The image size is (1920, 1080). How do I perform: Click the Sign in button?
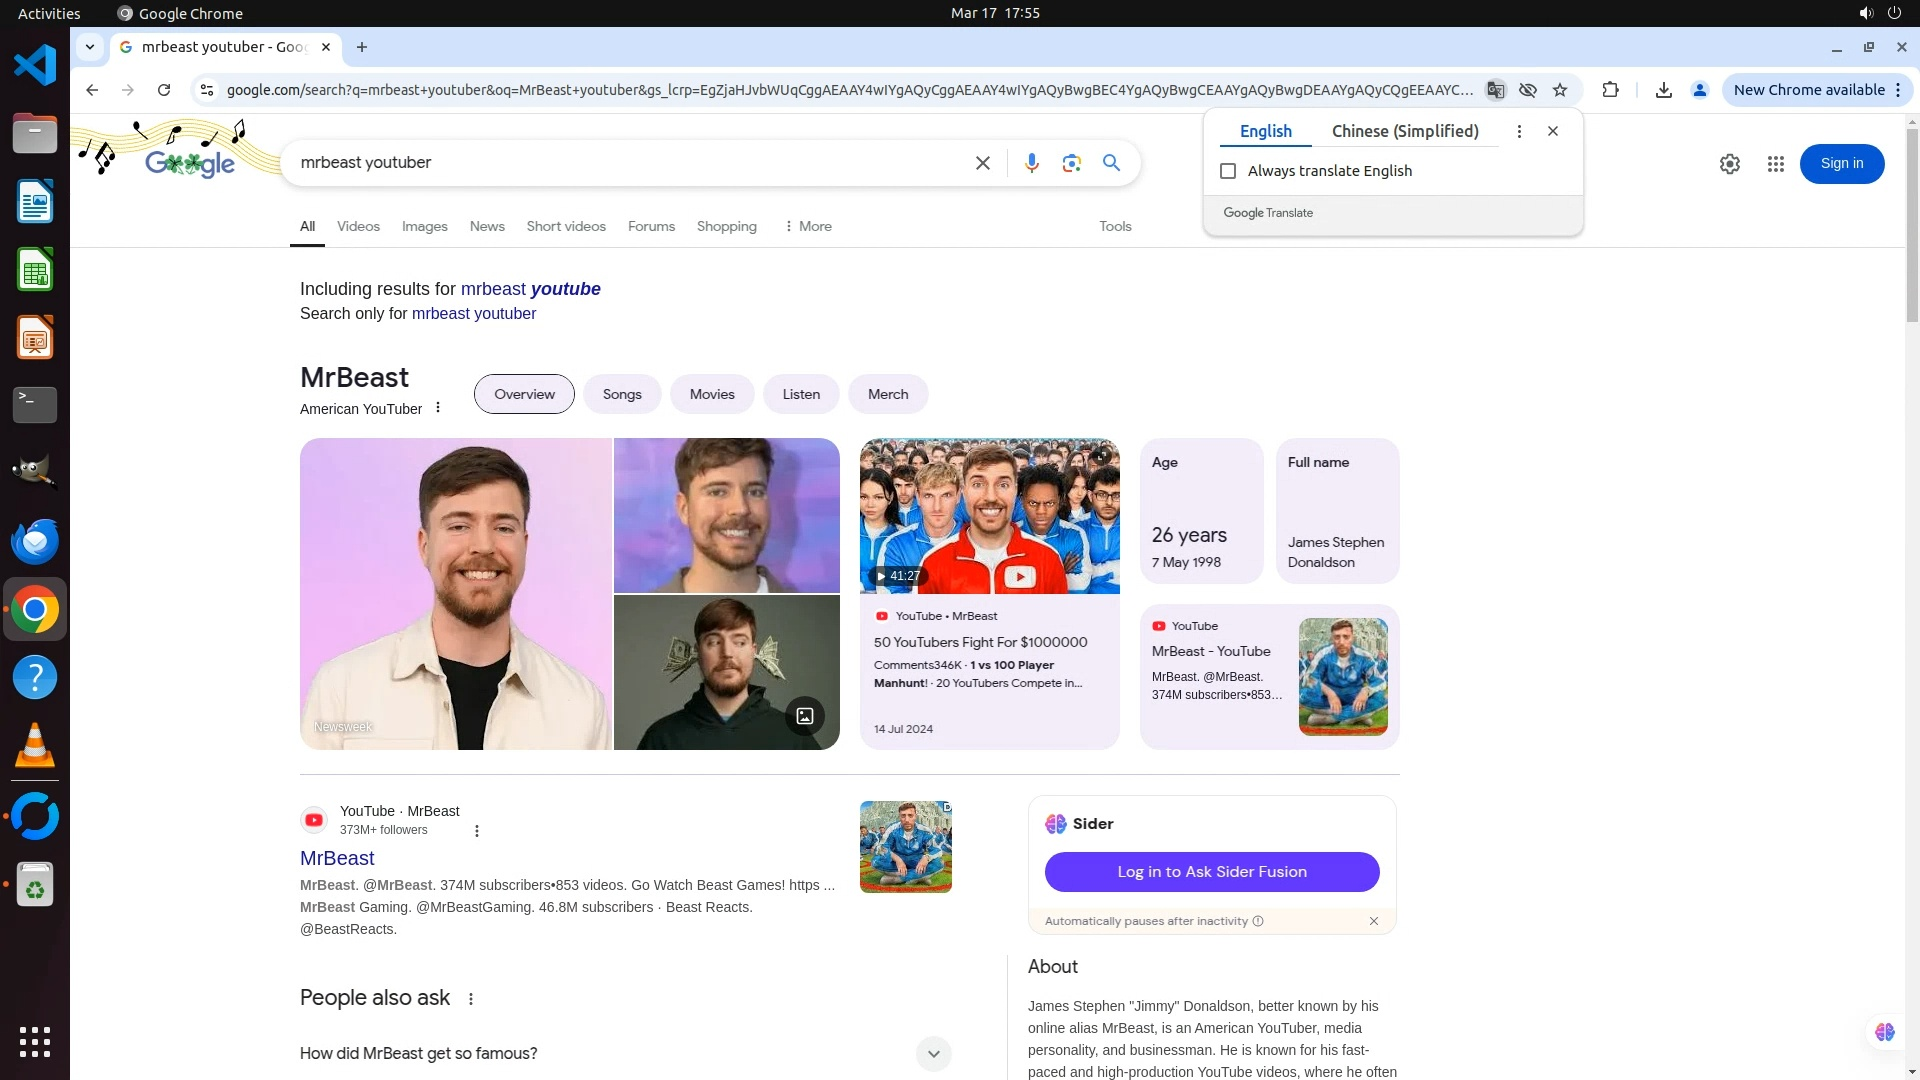(1841, 164)
